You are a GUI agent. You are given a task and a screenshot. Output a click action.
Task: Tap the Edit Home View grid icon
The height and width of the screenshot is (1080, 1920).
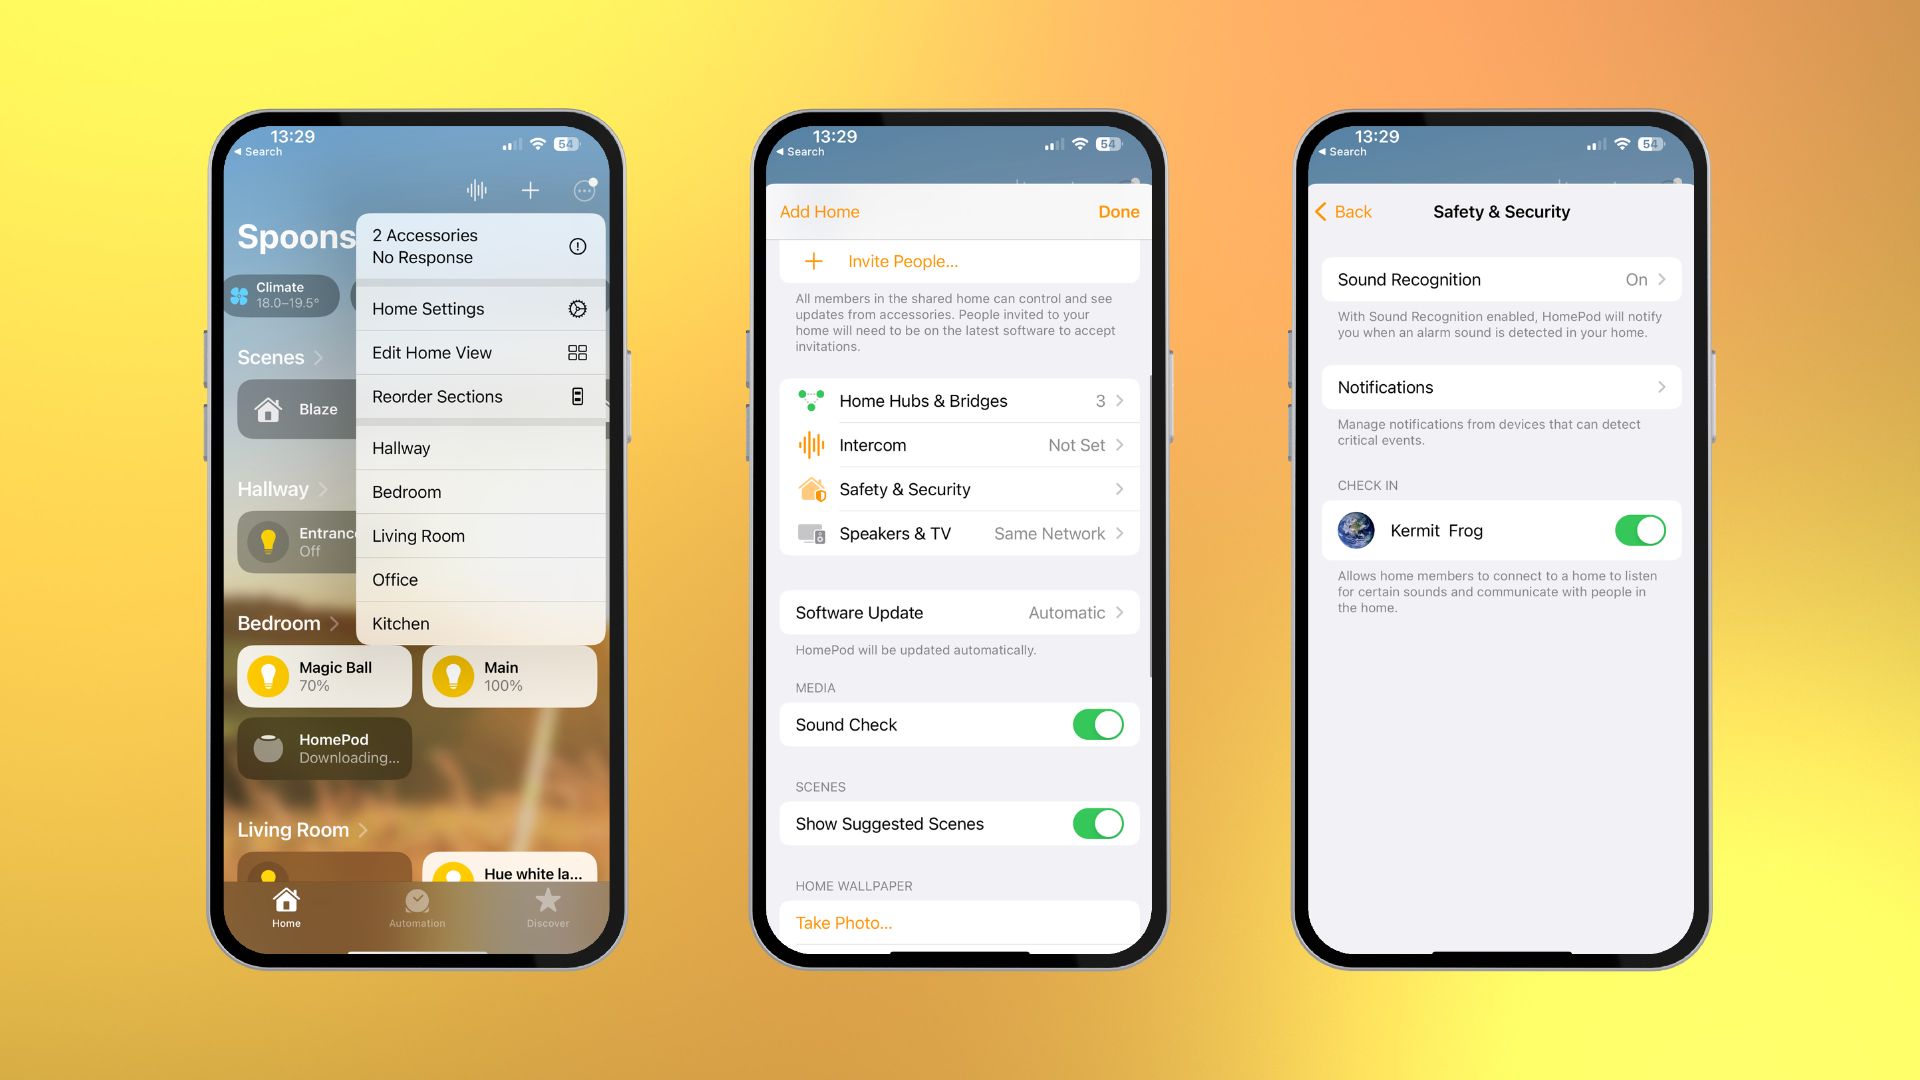coord(575,351)
